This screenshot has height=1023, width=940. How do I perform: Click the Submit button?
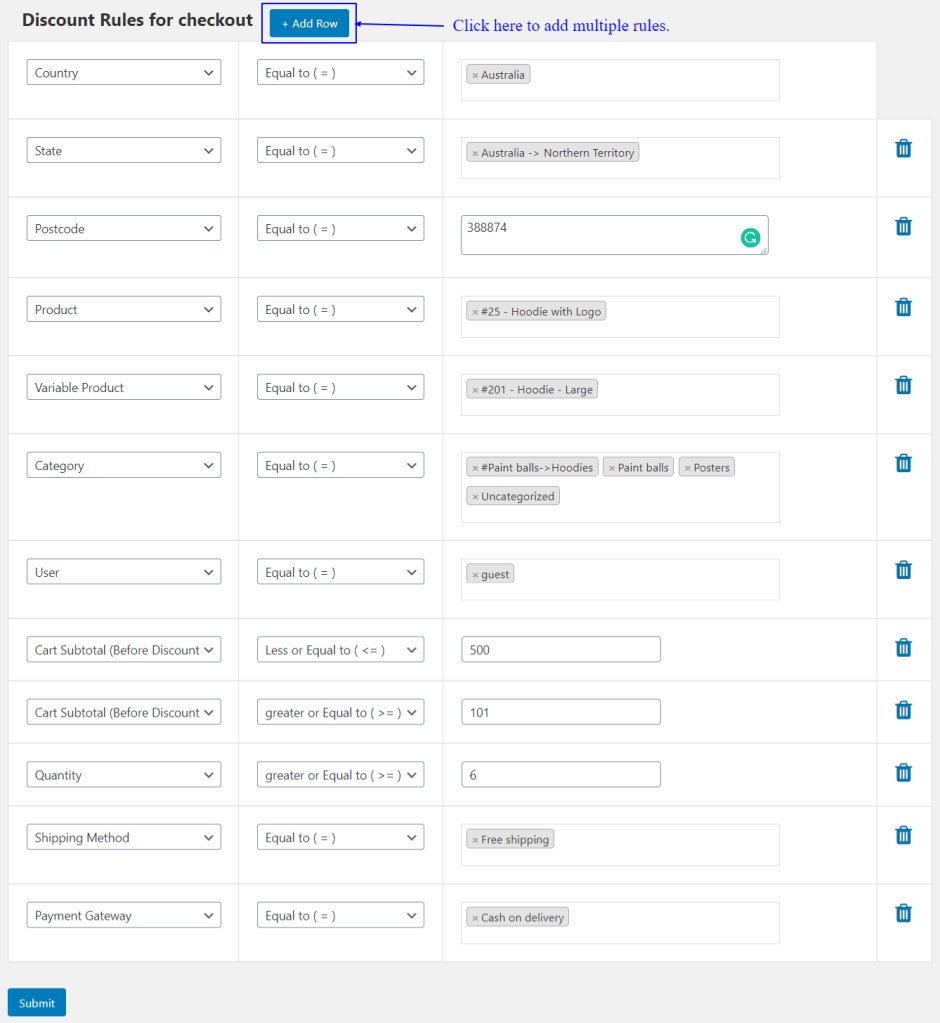point(37,1003)
